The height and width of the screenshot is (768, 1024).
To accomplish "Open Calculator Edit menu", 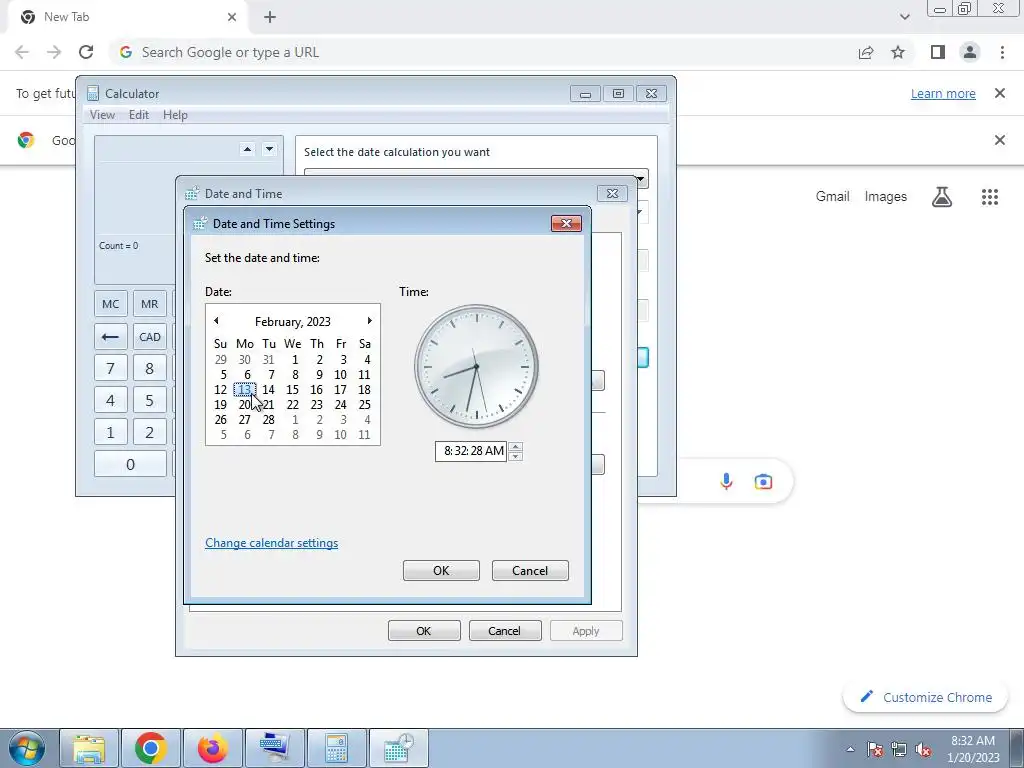I will point(138,115).
